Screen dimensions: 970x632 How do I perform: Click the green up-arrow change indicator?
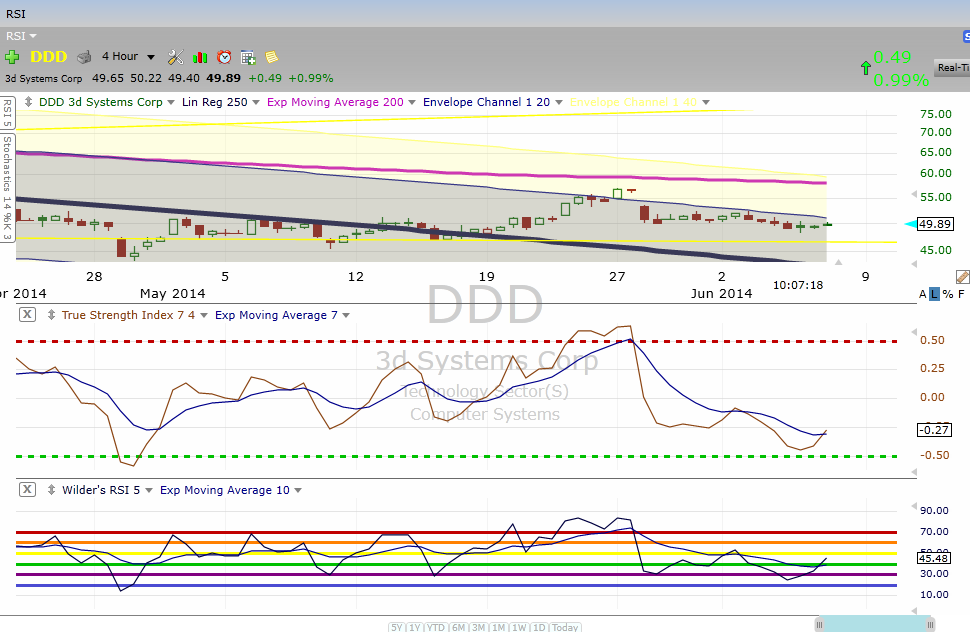point(865,67)
